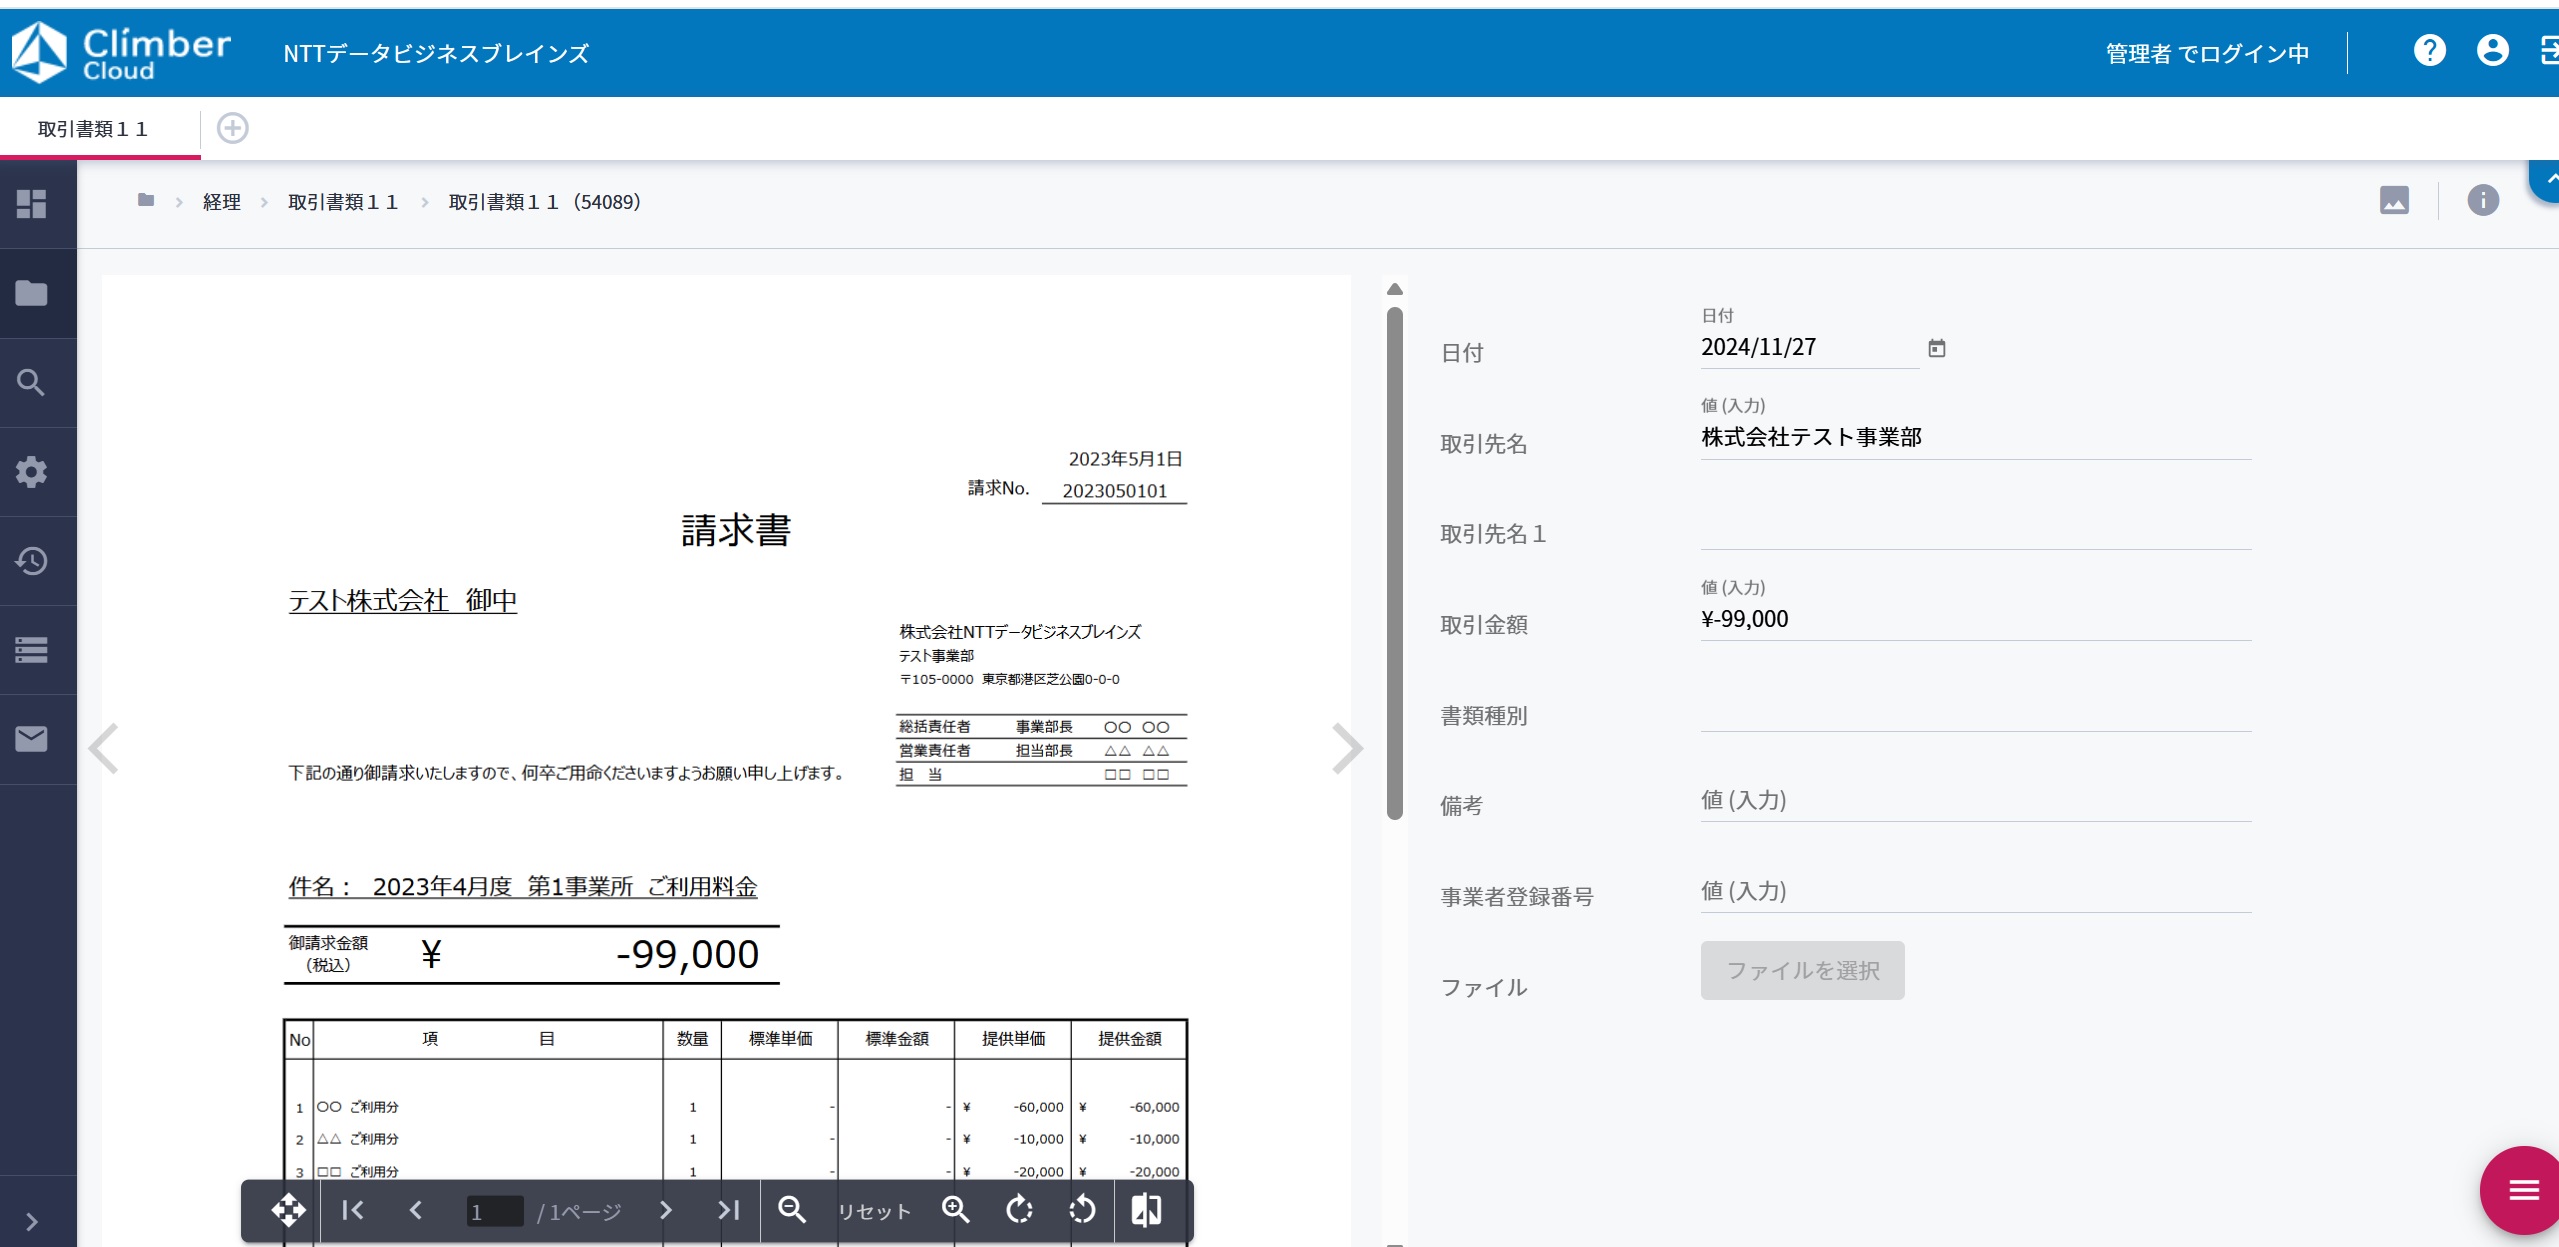Toggle the image preview display icon
The height and width of the screenshot is (1247, 2559).
tap(2394, 200)
